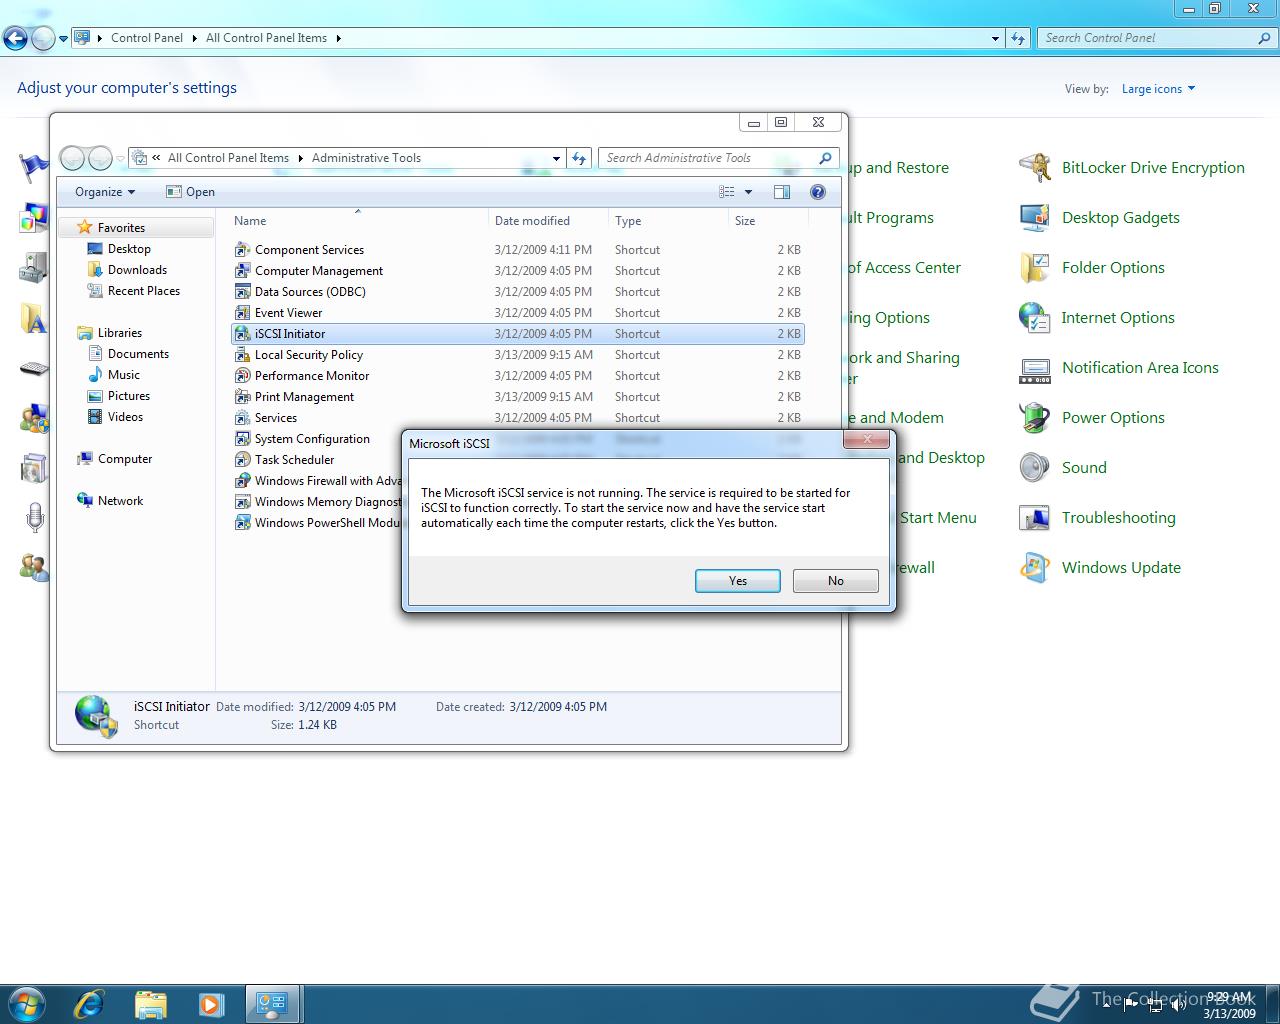Open BitLocker Drive Encryption icon

(1035, 167)
